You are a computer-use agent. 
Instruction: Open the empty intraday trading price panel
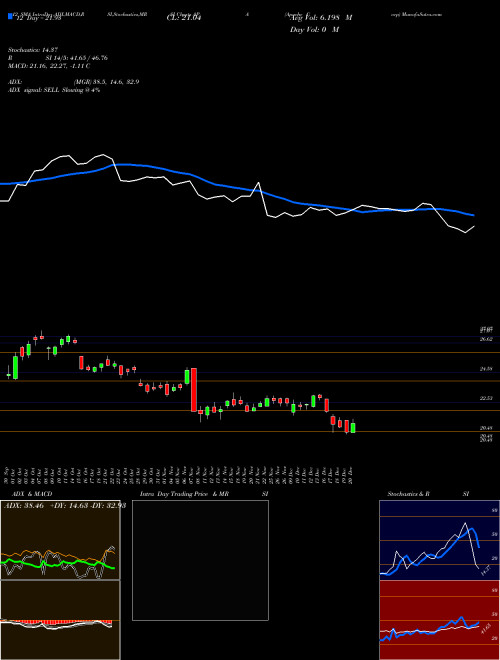pyautogui.click(x=200, y=560)
